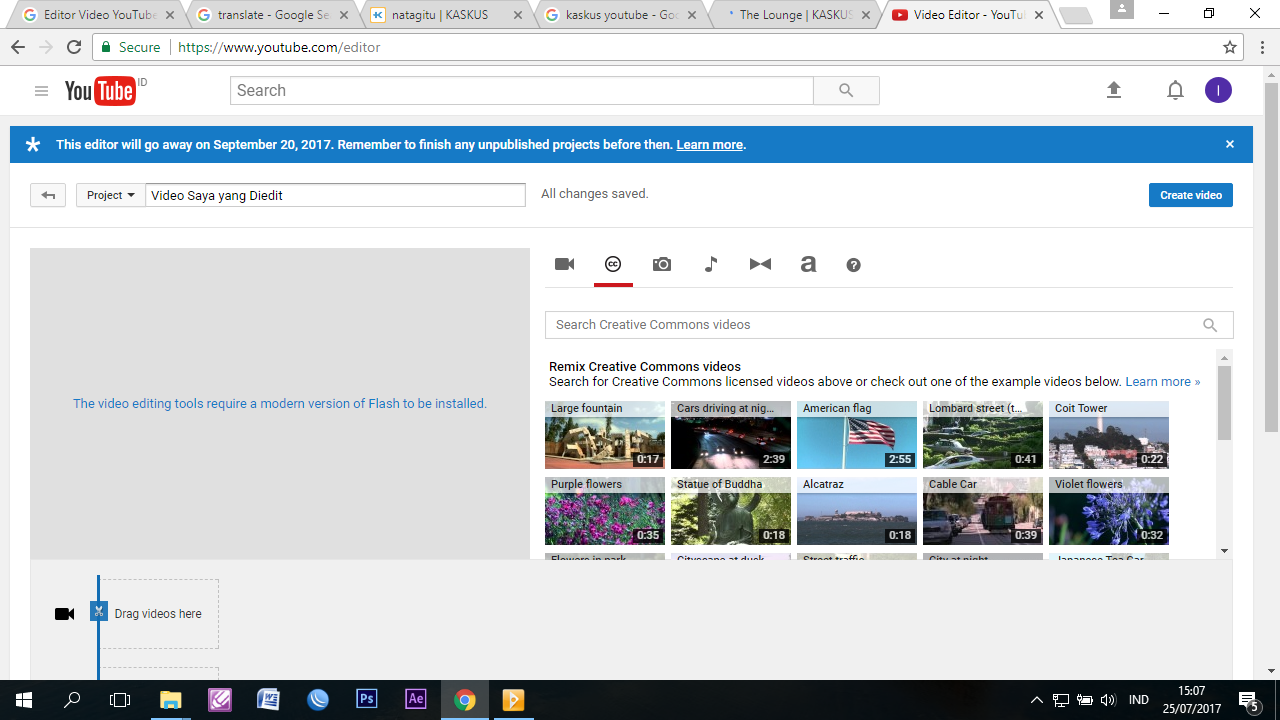This screenshot has width=1280, height=720.
Task: Click the Flash required message link
Action: point(280,404)
